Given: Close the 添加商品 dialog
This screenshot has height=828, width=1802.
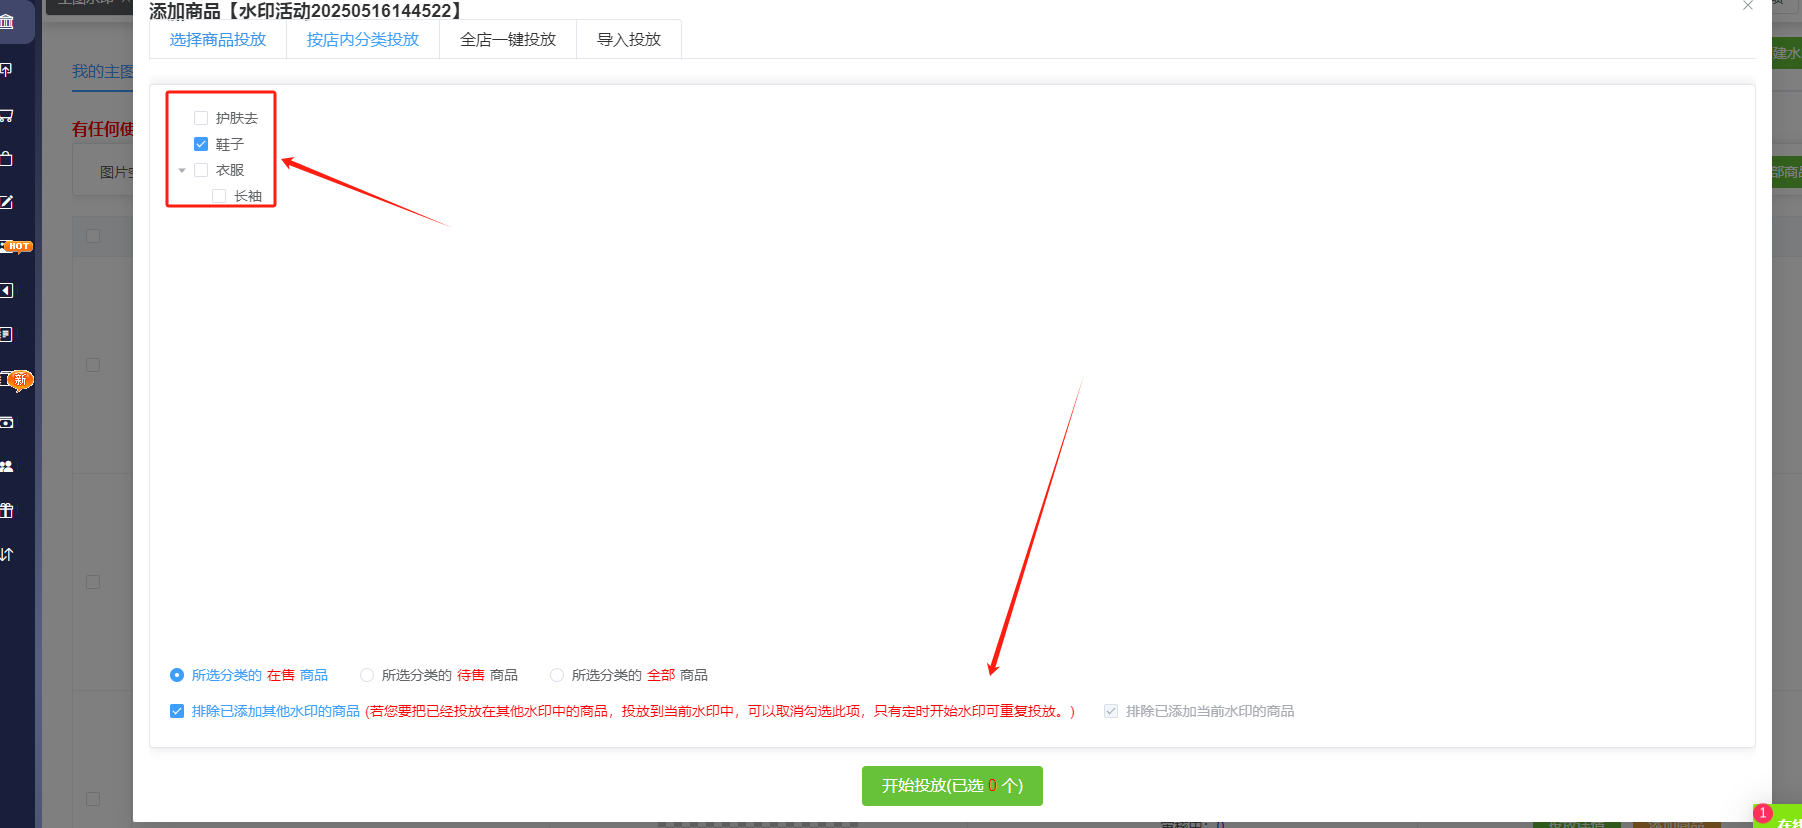Looking at the screenshot, I should click(1748, 6).
